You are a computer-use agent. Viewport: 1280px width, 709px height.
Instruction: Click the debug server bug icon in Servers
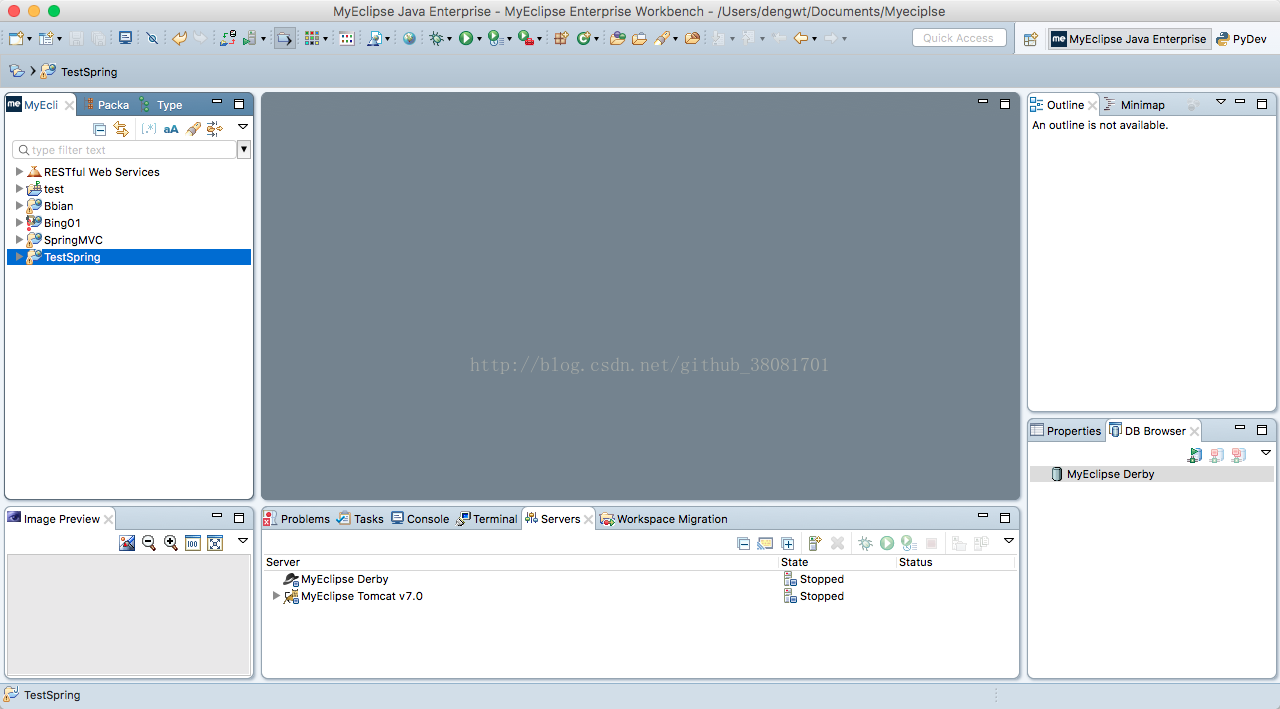pyautogui.click(x=865, y=543)
